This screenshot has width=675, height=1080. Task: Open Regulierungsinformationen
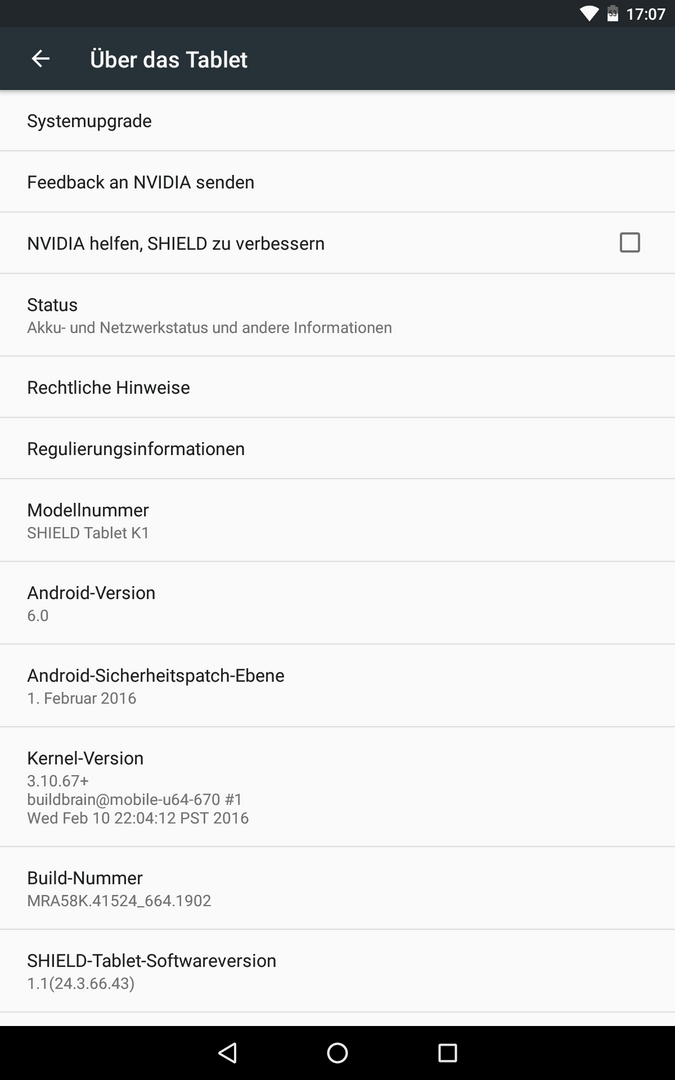(x=338, y=448)
